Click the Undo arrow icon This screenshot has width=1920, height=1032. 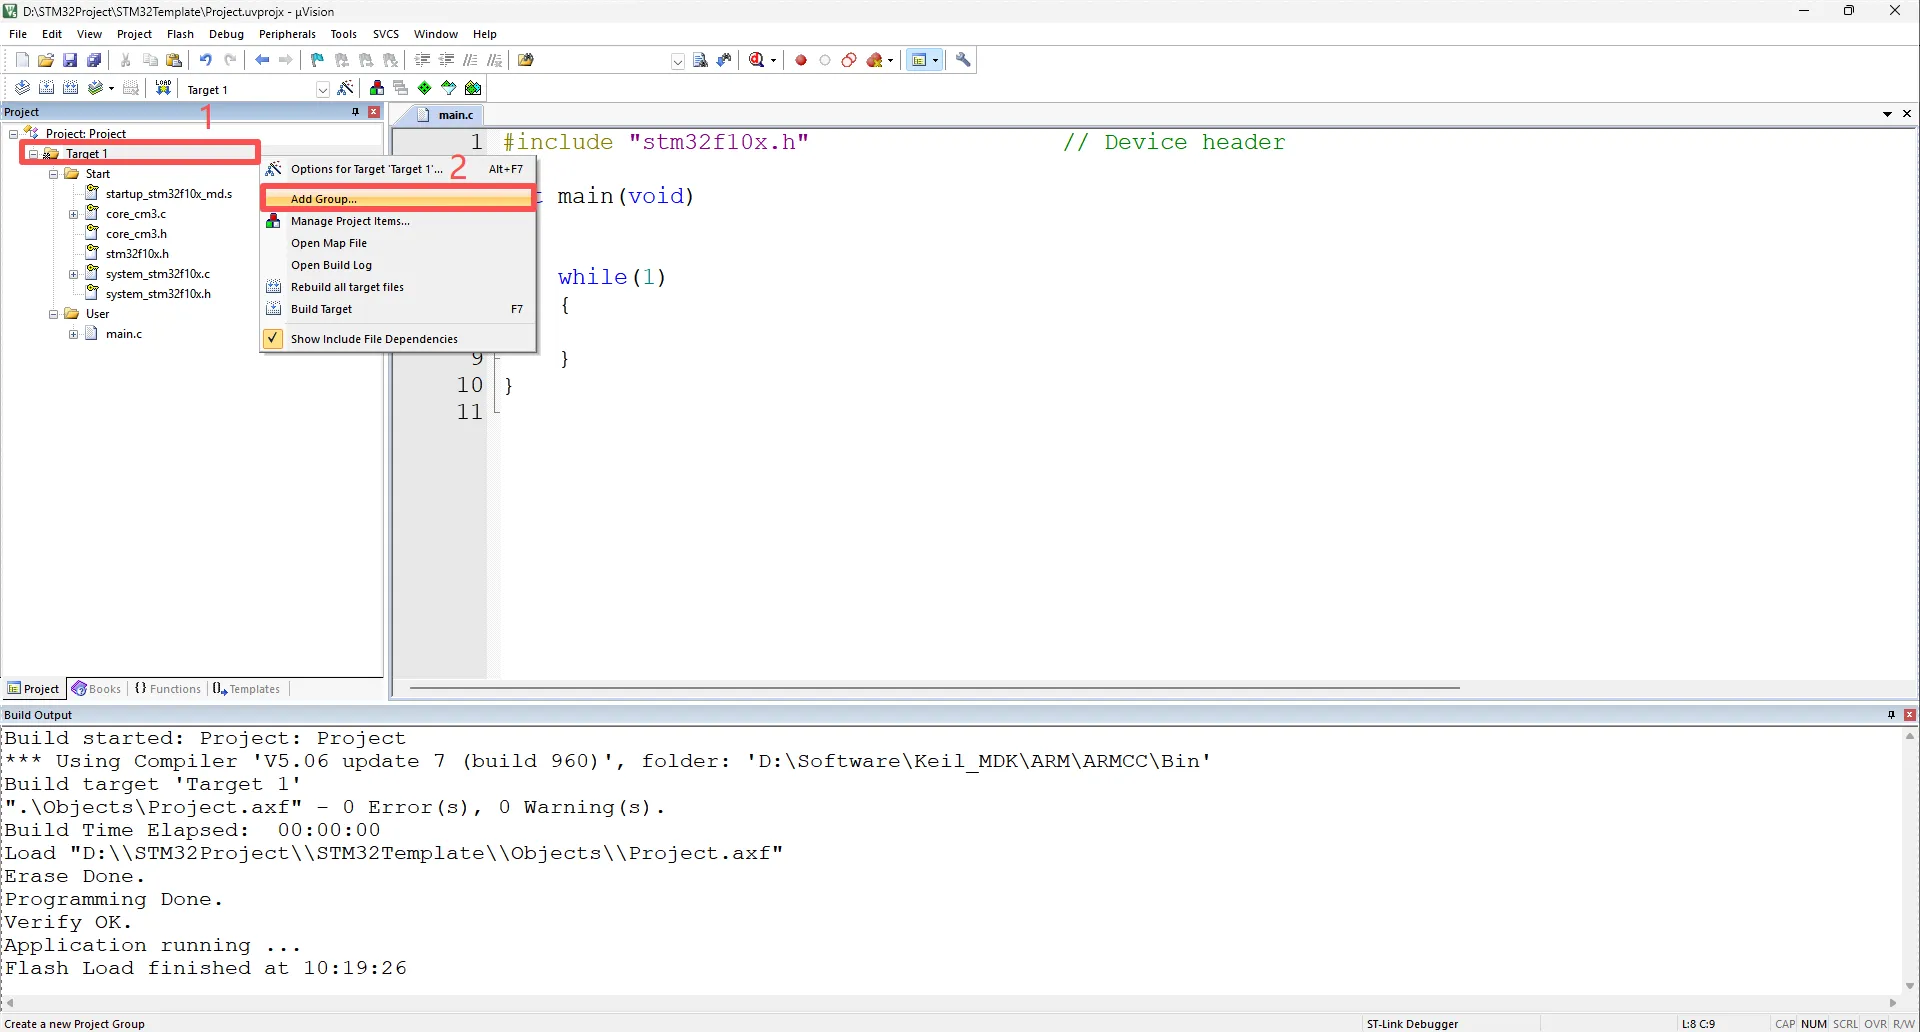pyautogui.click(x=205, y=60)
